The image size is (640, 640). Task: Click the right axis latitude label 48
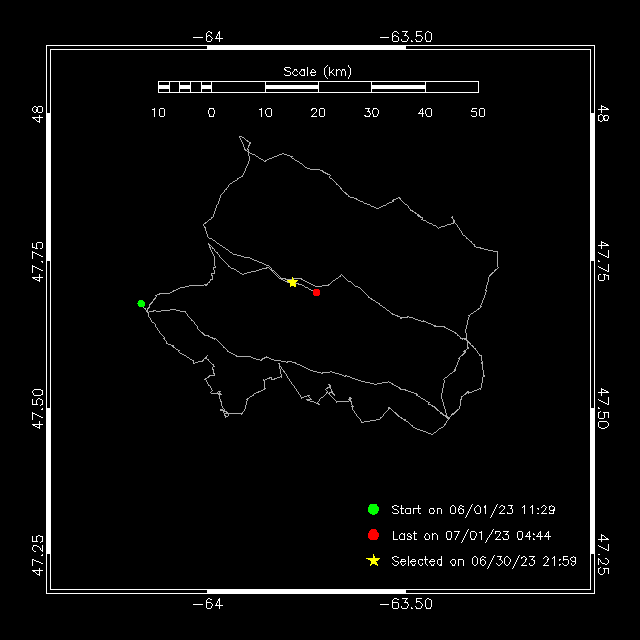[x=603, y=114]
